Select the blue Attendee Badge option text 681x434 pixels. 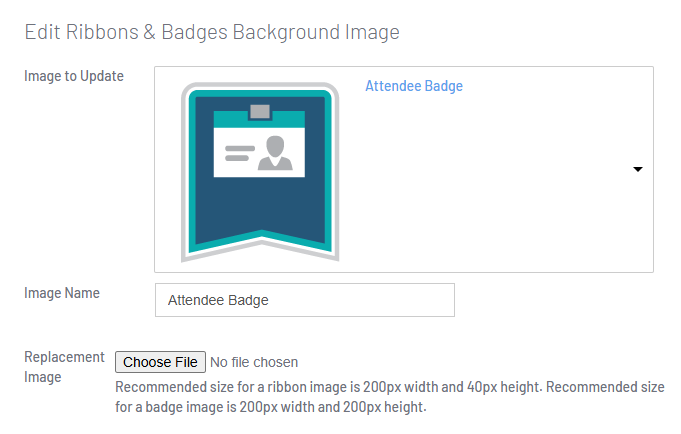414,87
